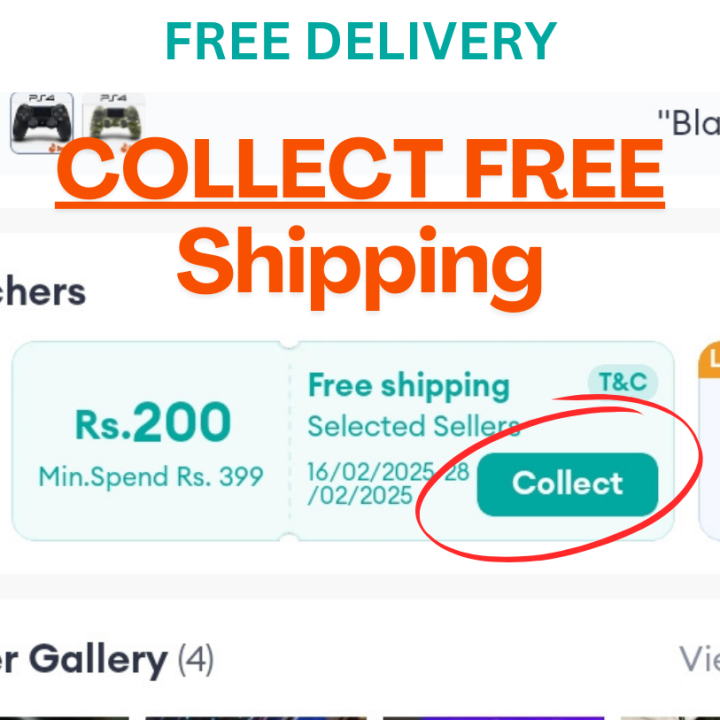The image size is (720, 720).
Task: Click the underlined COLLECT FREE headline
Action: (360, 168)
